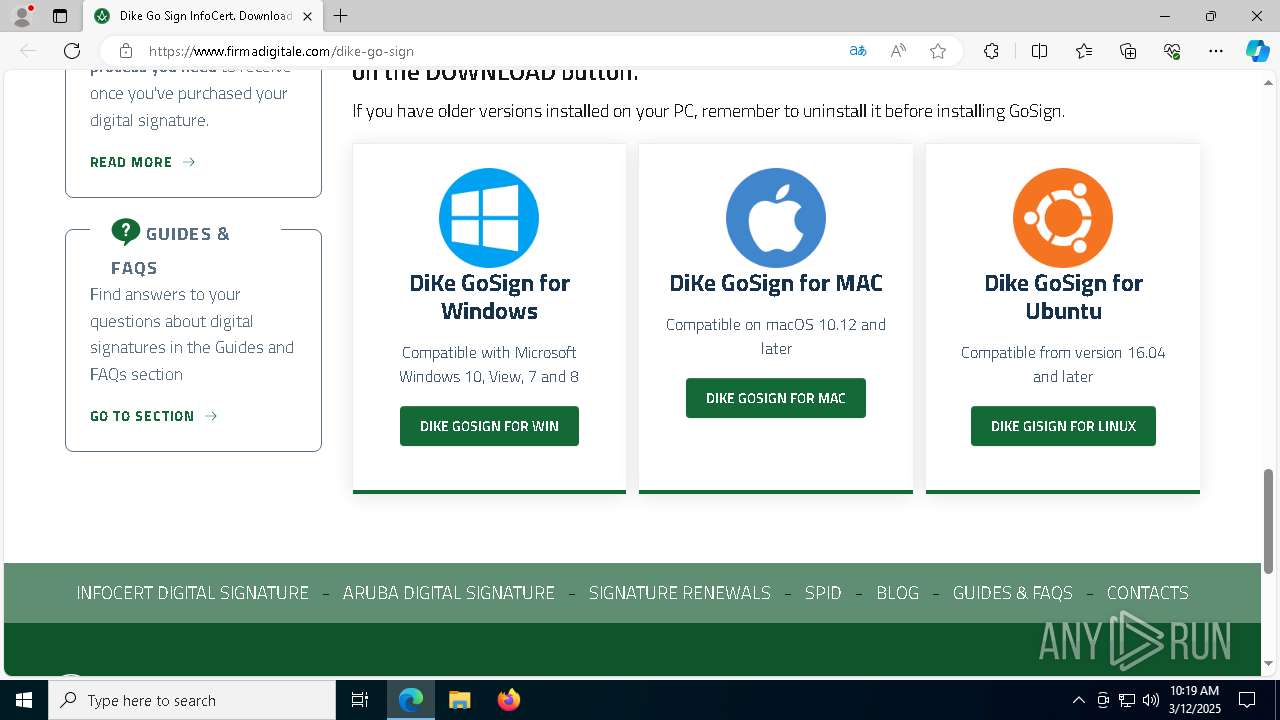
Task: Open the Extensions icon
Action: pos(991,51)
